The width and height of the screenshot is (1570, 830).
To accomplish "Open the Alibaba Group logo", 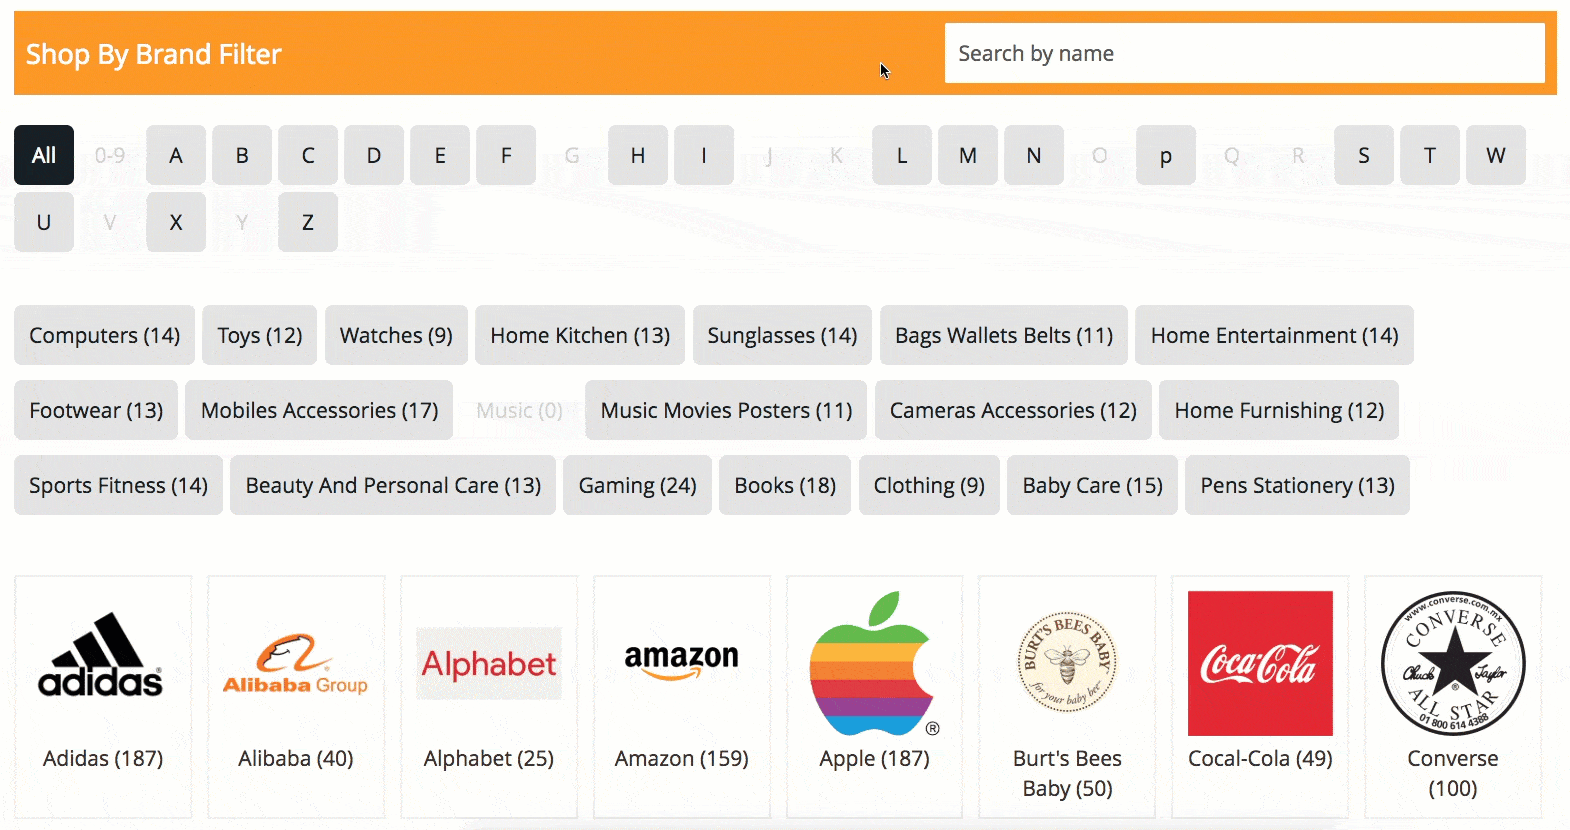I will click(295, 664).
